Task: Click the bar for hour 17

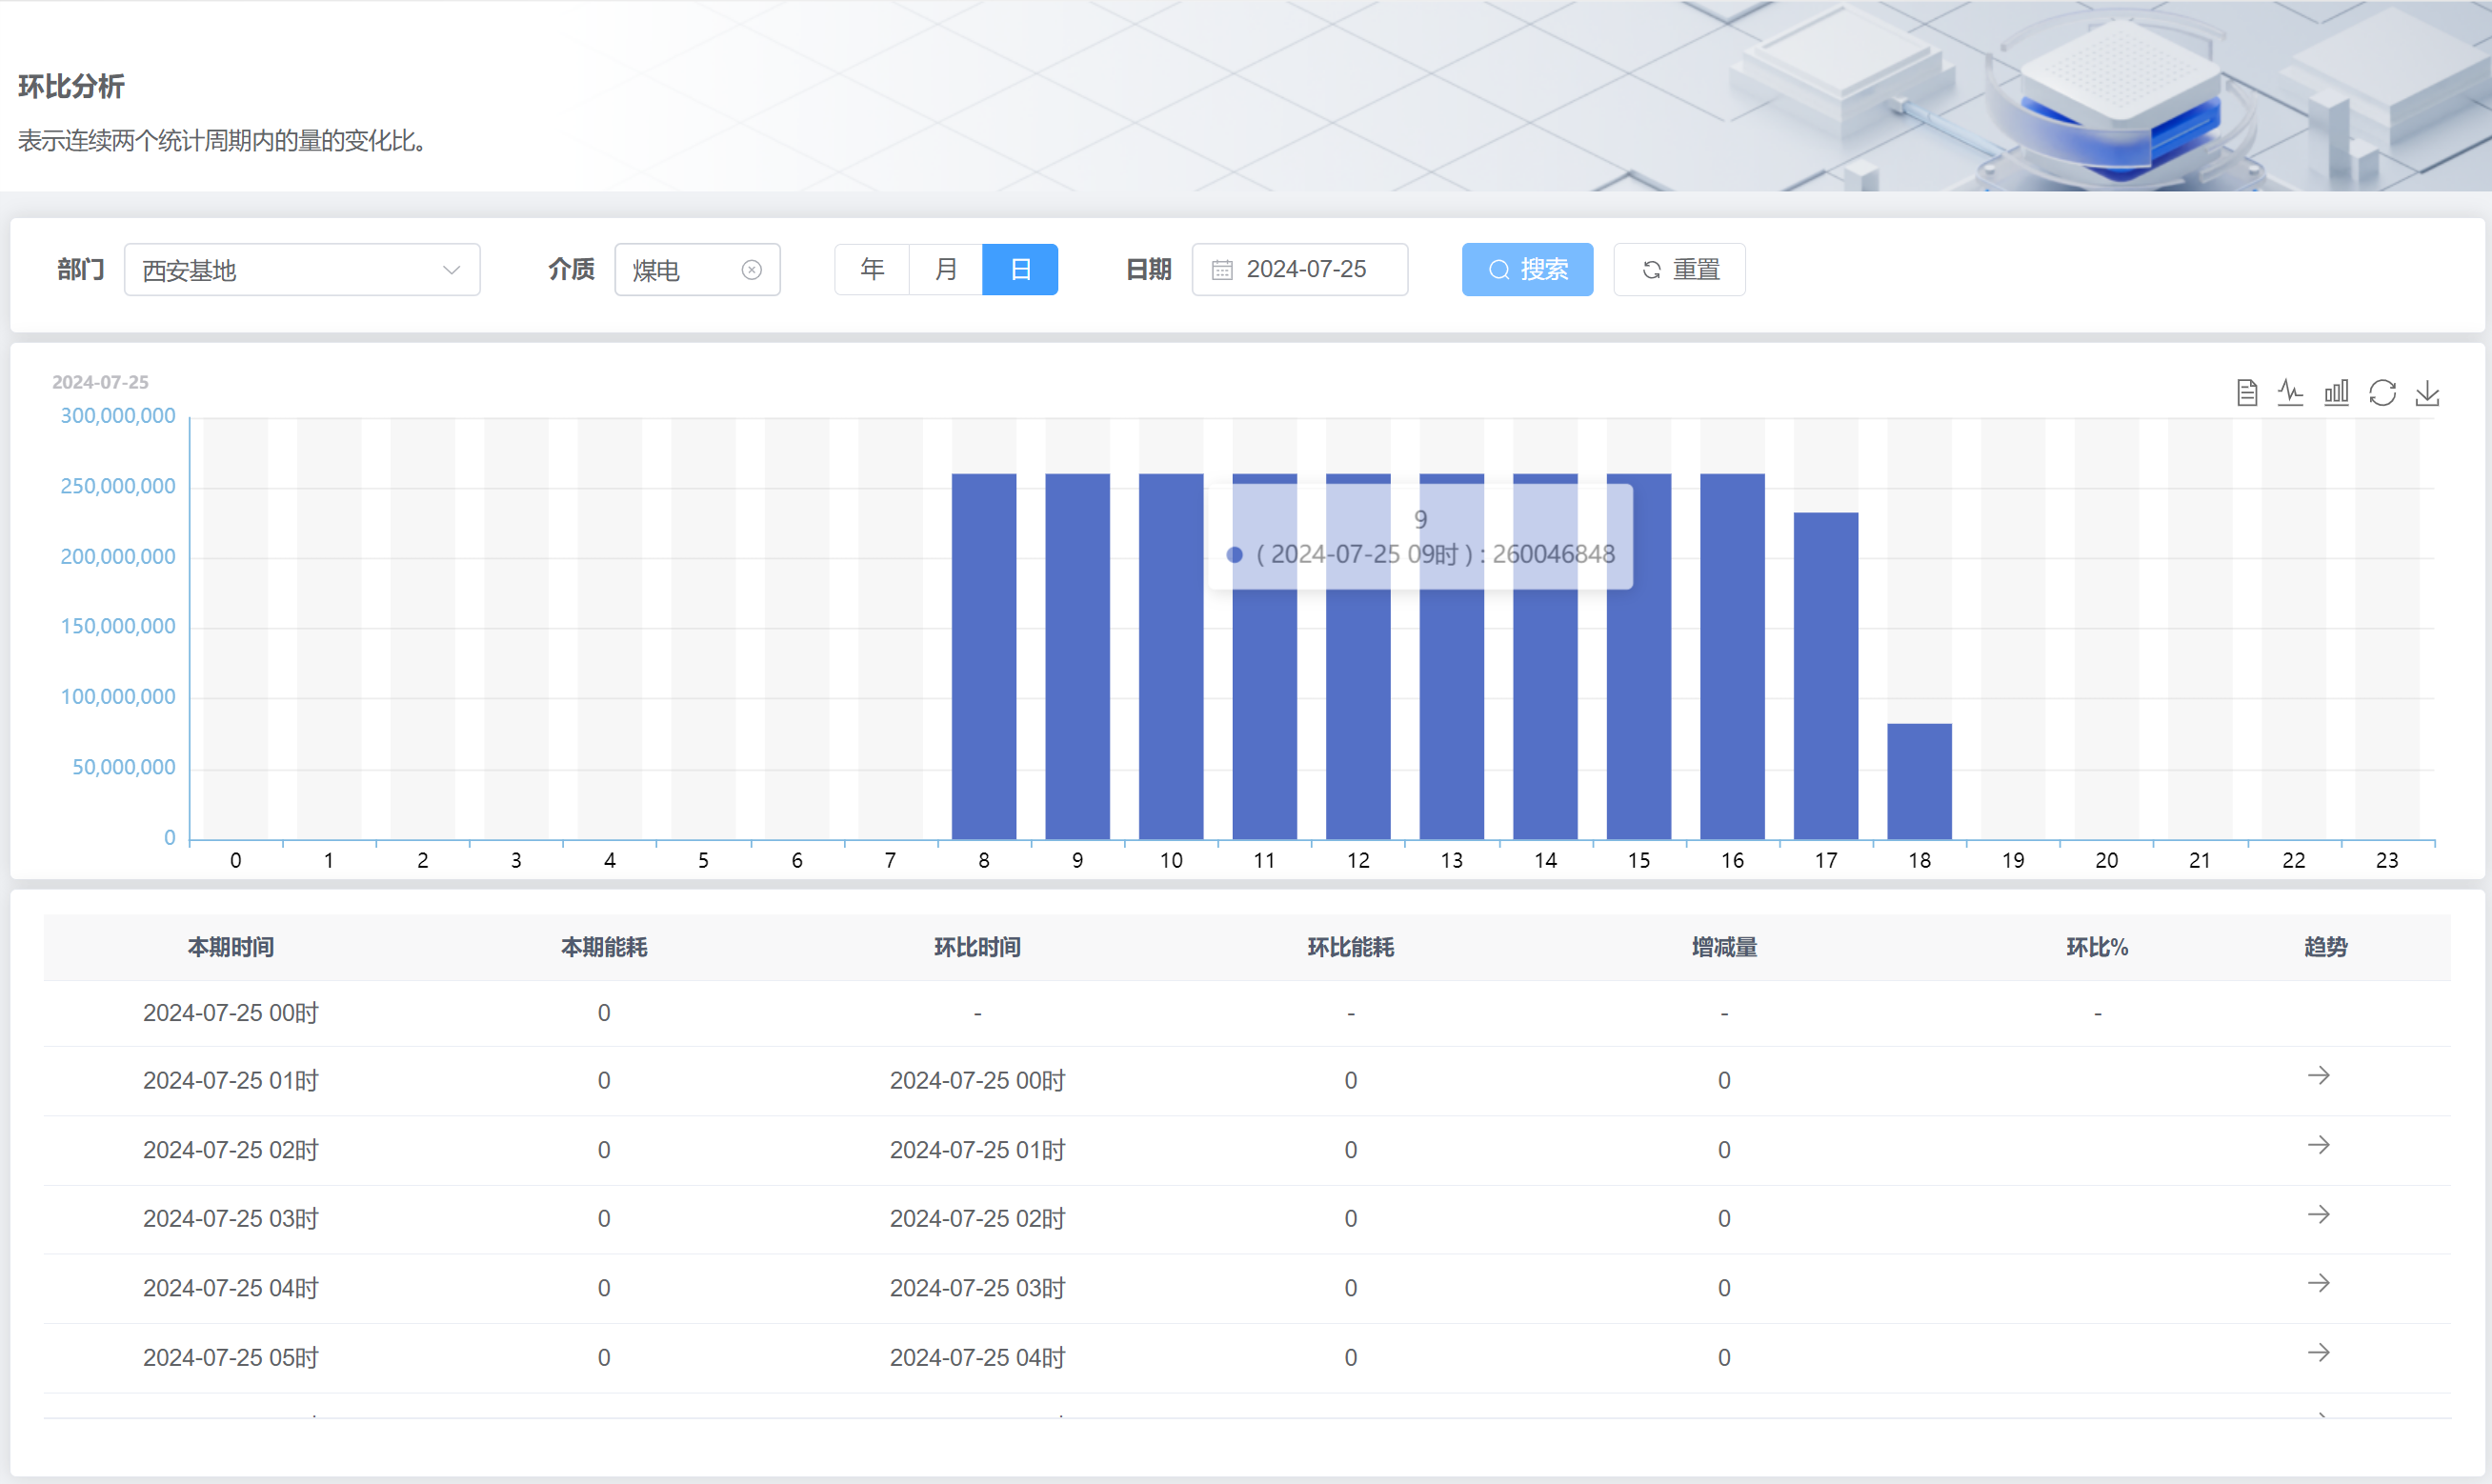Action: (1825, 675)
